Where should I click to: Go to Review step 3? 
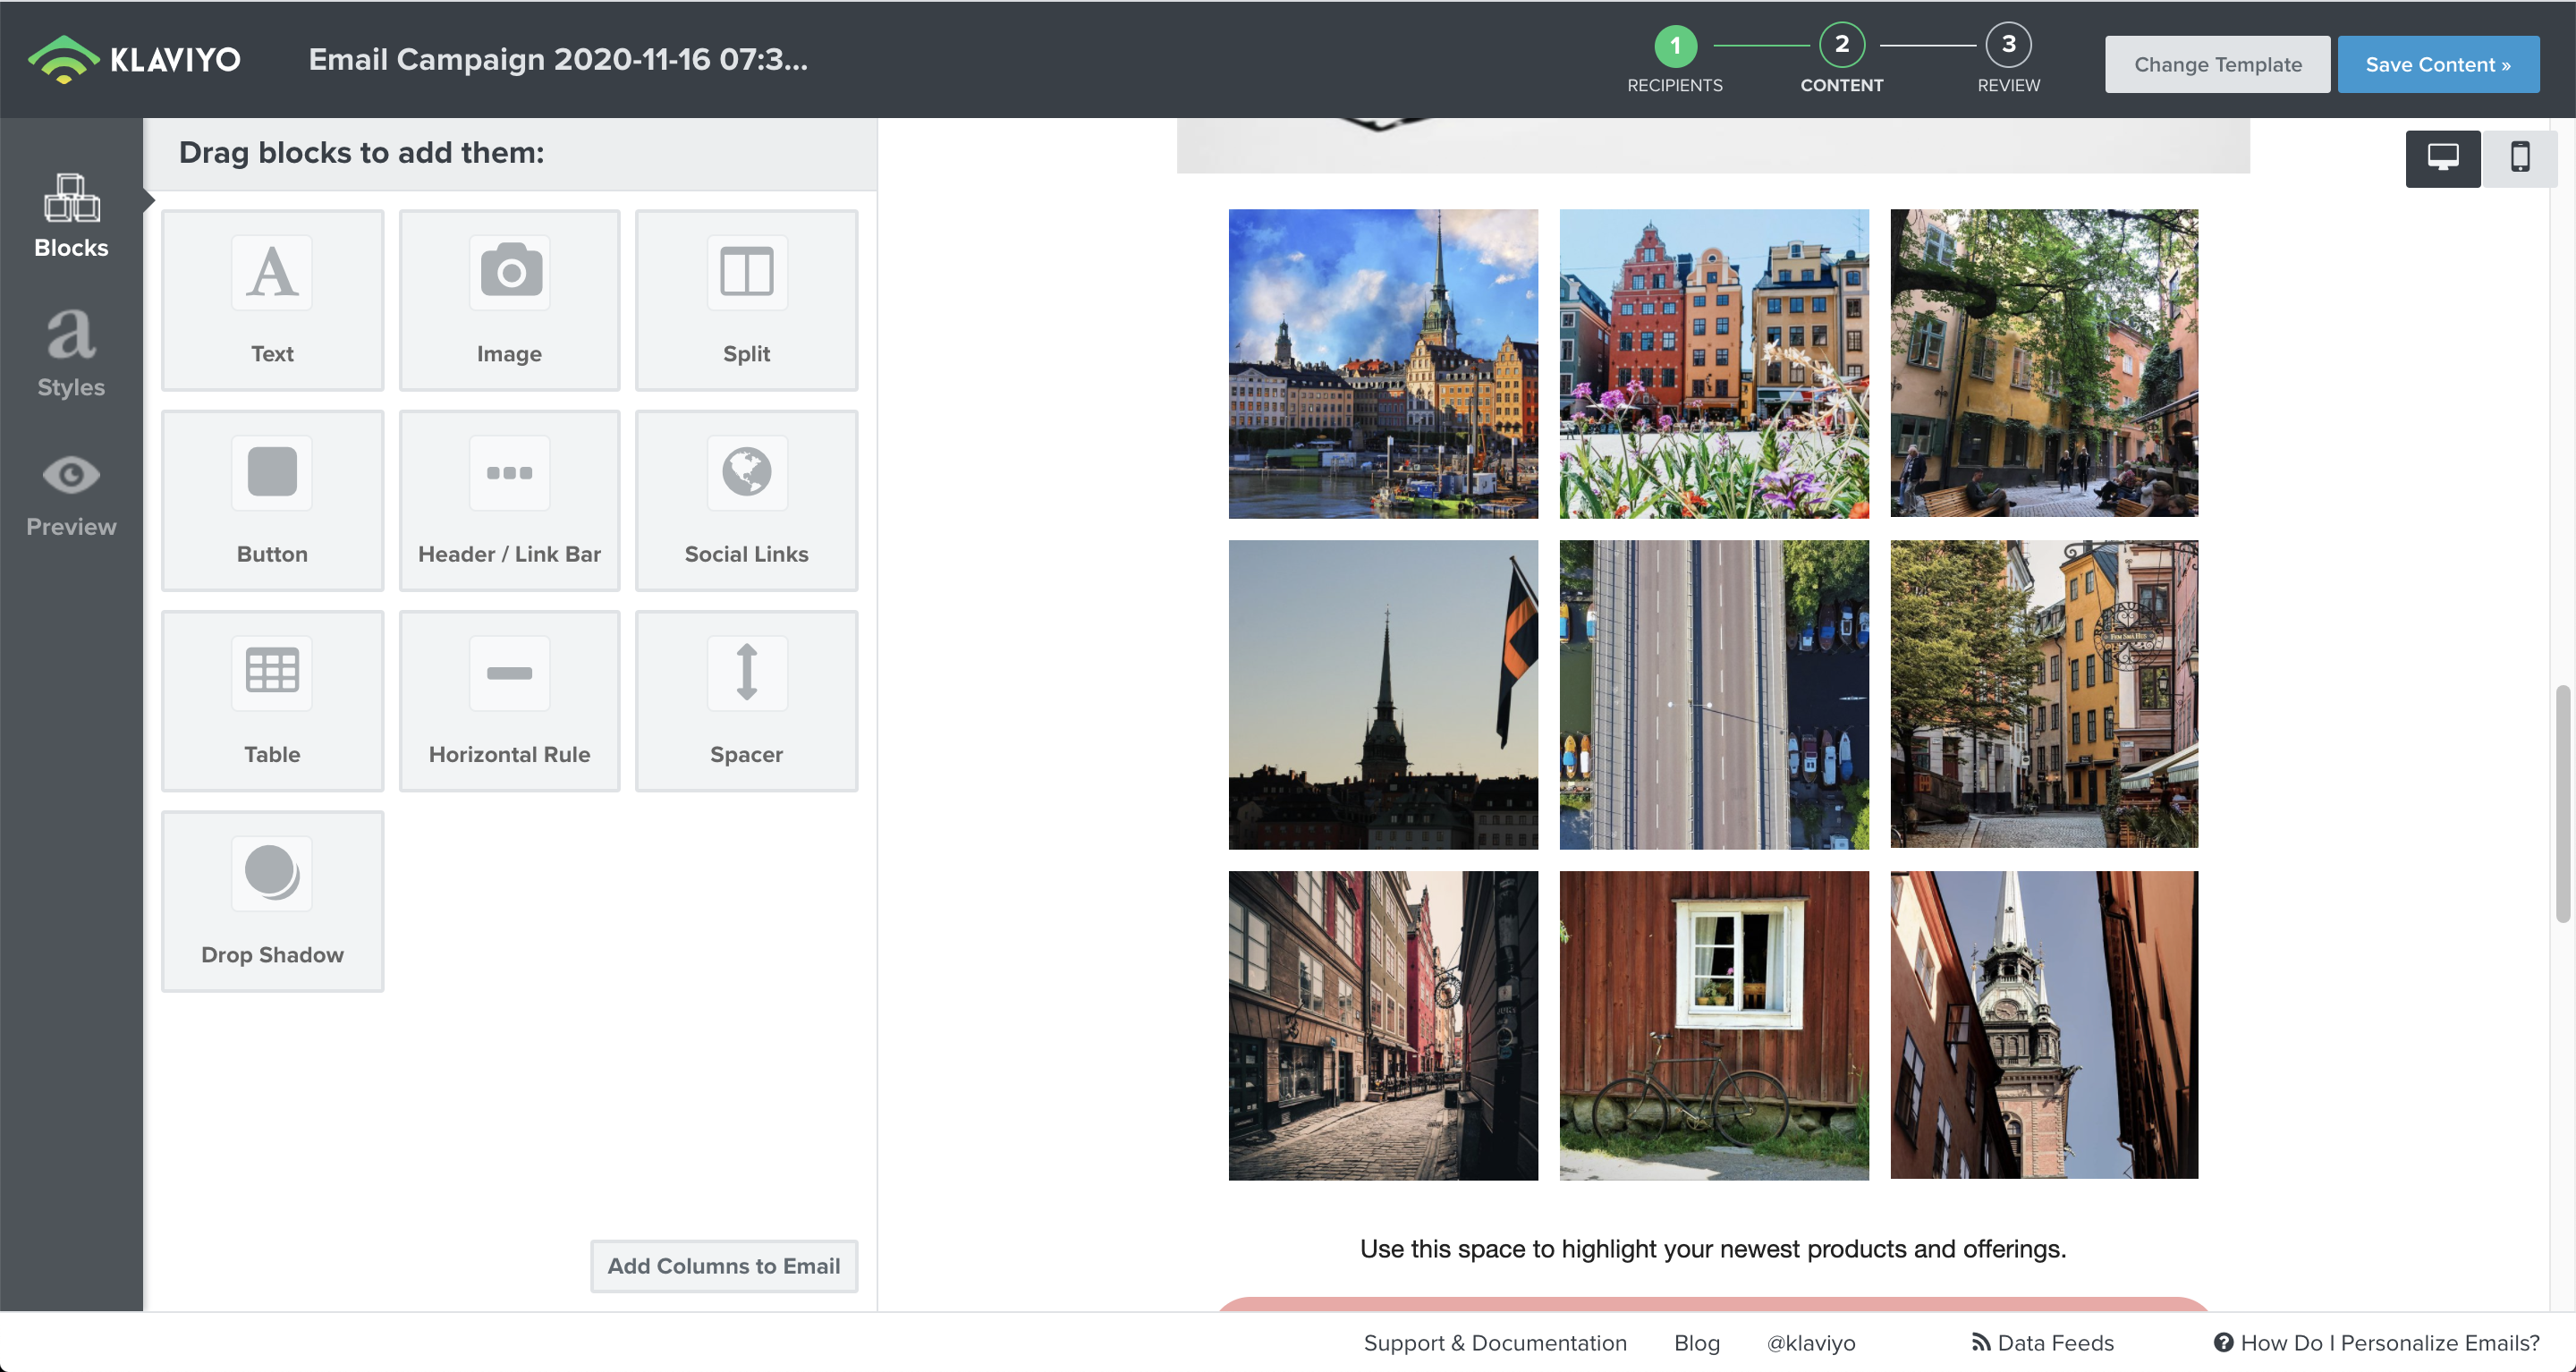tap(2008, 46)
